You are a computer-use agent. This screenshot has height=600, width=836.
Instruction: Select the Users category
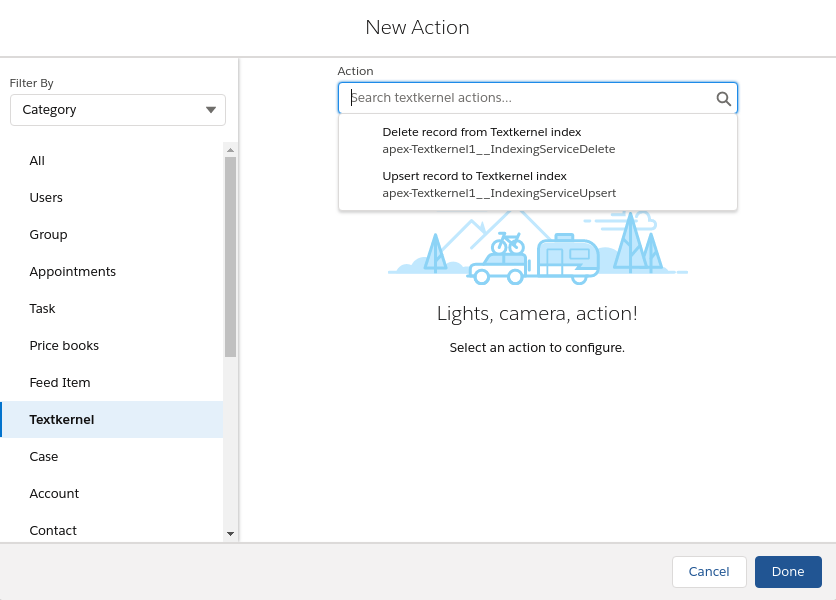(x=111, y=197)
